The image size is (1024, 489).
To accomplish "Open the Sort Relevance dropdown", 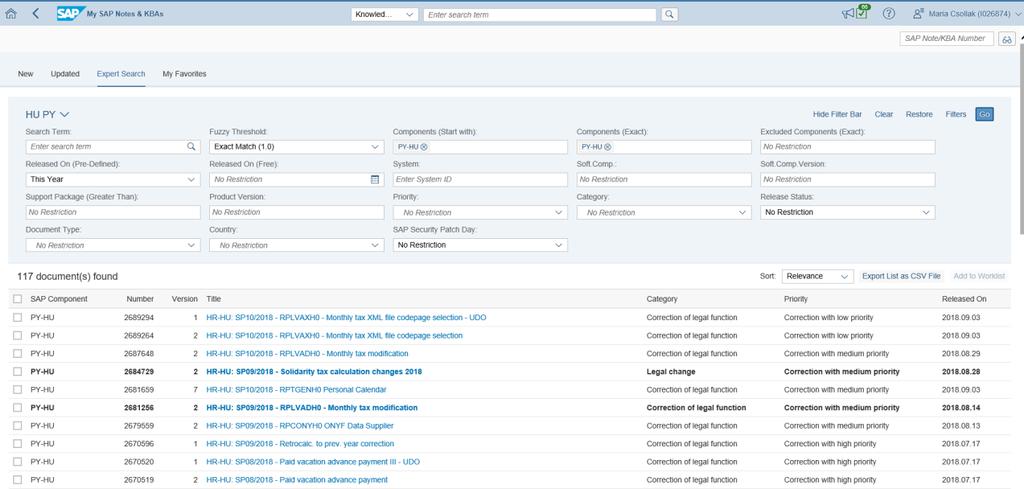I will point(818,276).
